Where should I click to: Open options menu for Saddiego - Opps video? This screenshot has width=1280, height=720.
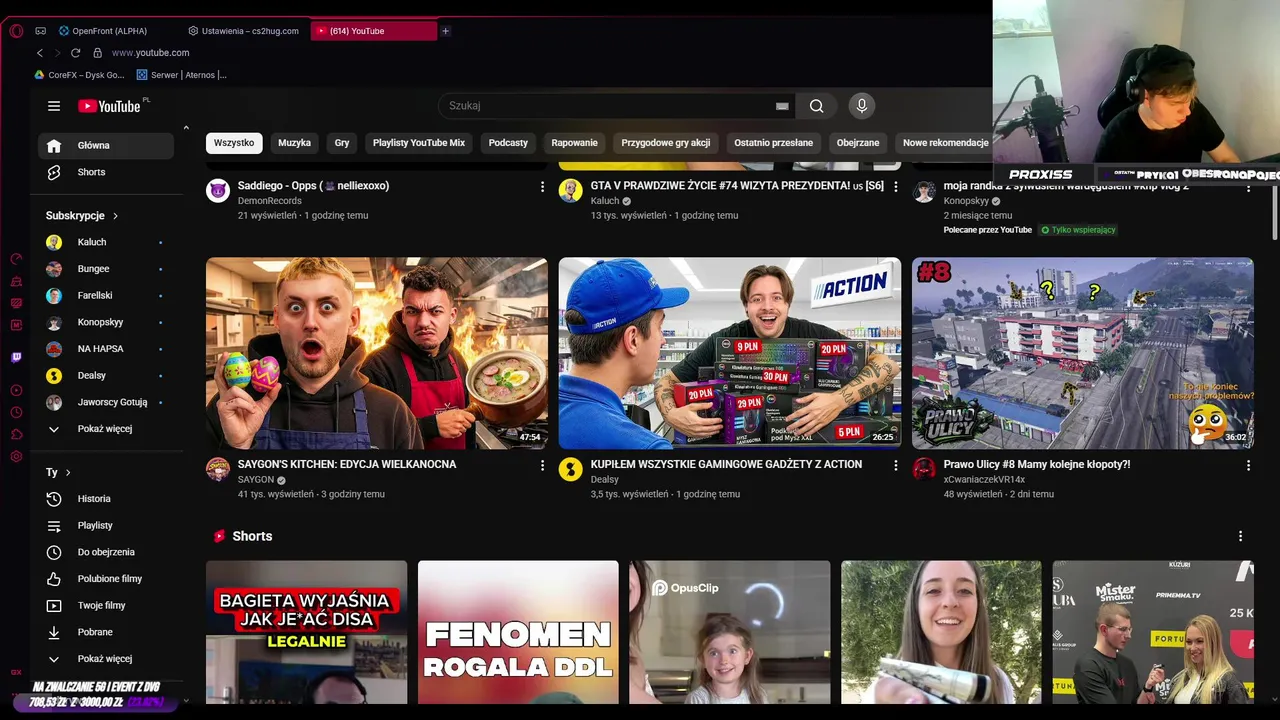[x=543, y=187]
